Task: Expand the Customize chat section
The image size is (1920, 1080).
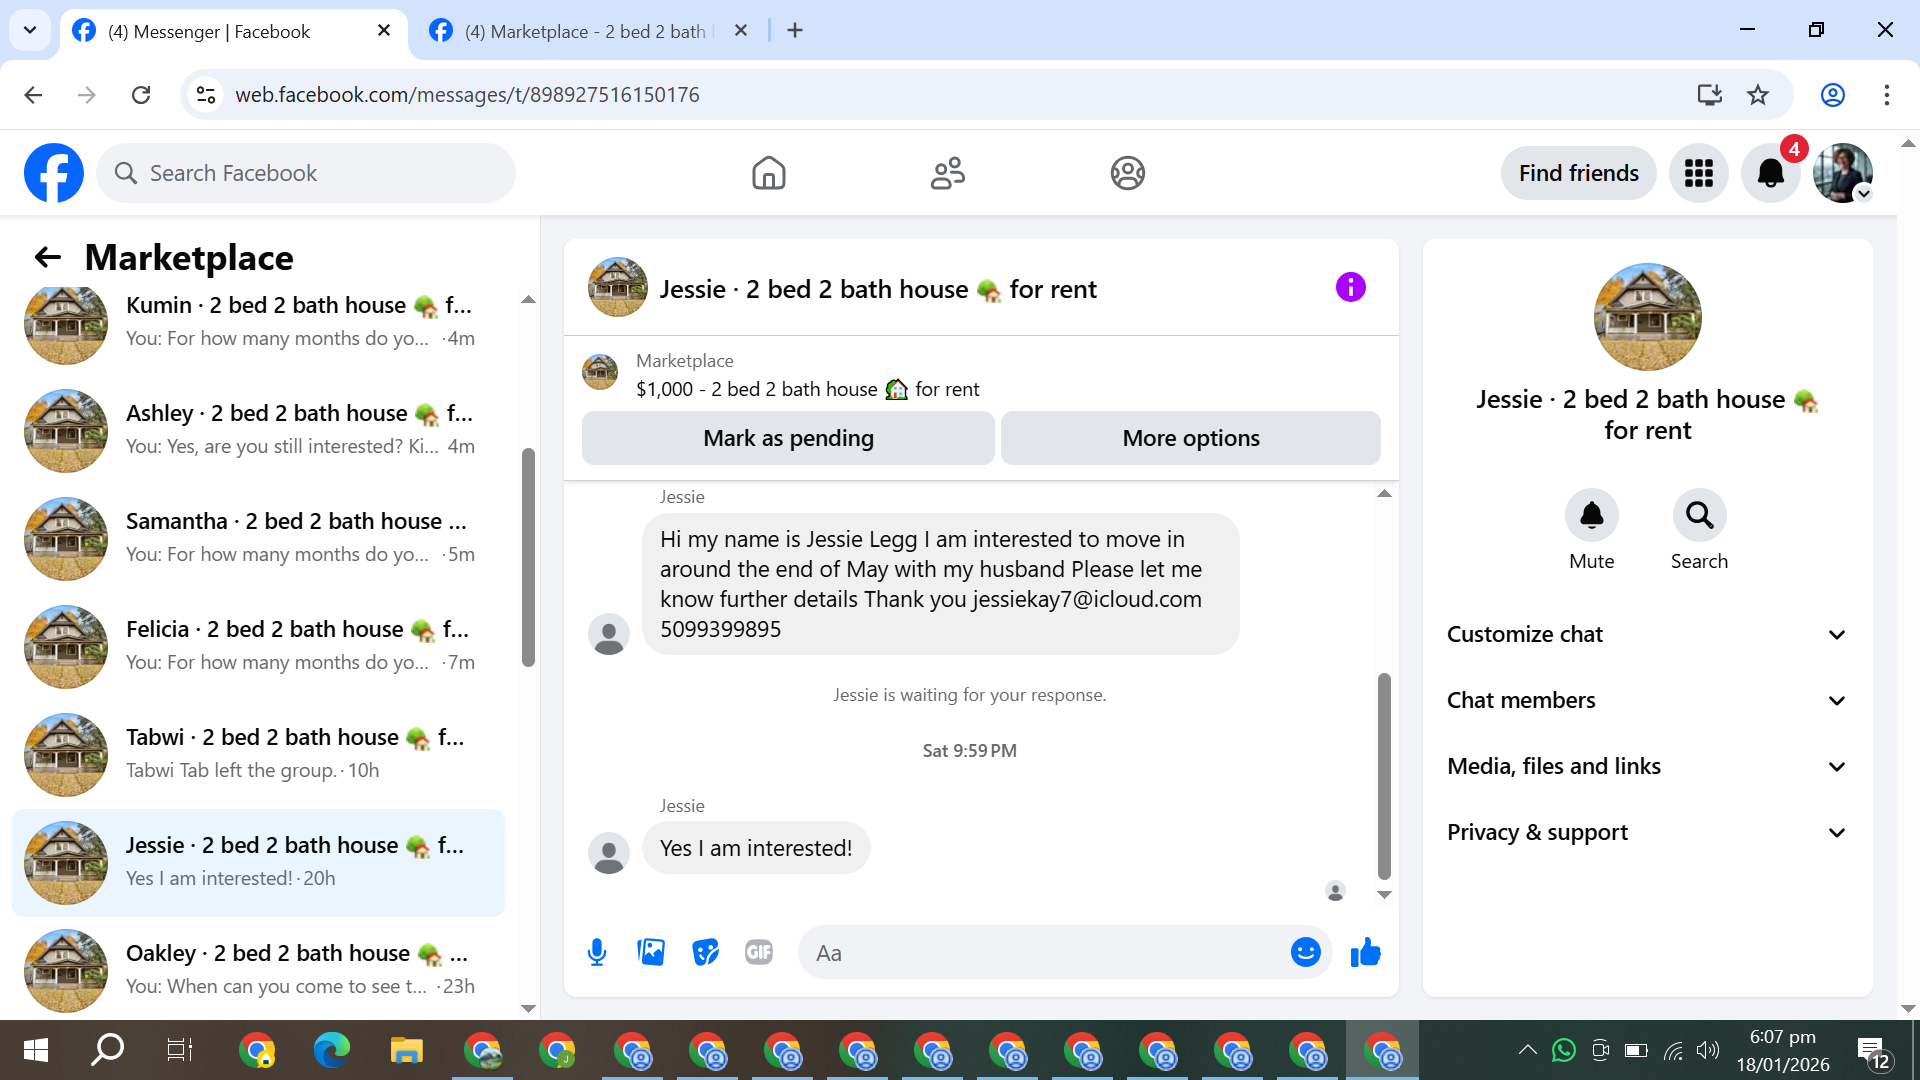Action: 1647,634
